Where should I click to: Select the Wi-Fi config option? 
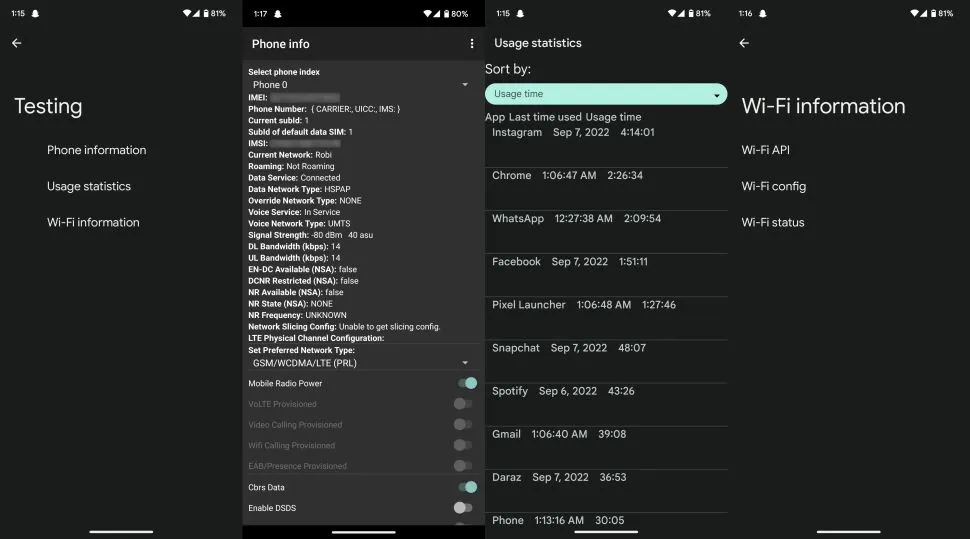773,186
